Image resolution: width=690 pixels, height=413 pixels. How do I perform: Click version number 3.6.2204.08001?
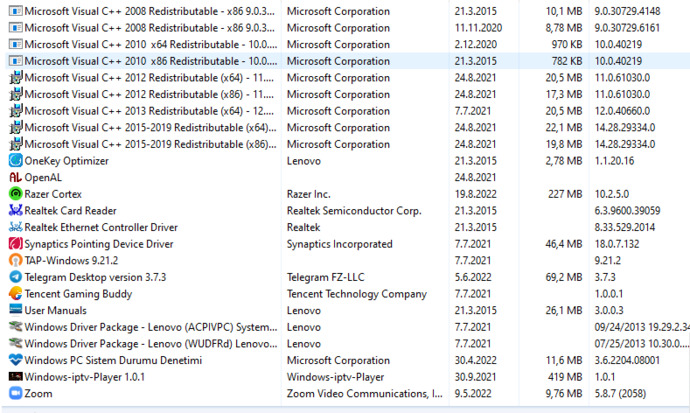[627, 360]
